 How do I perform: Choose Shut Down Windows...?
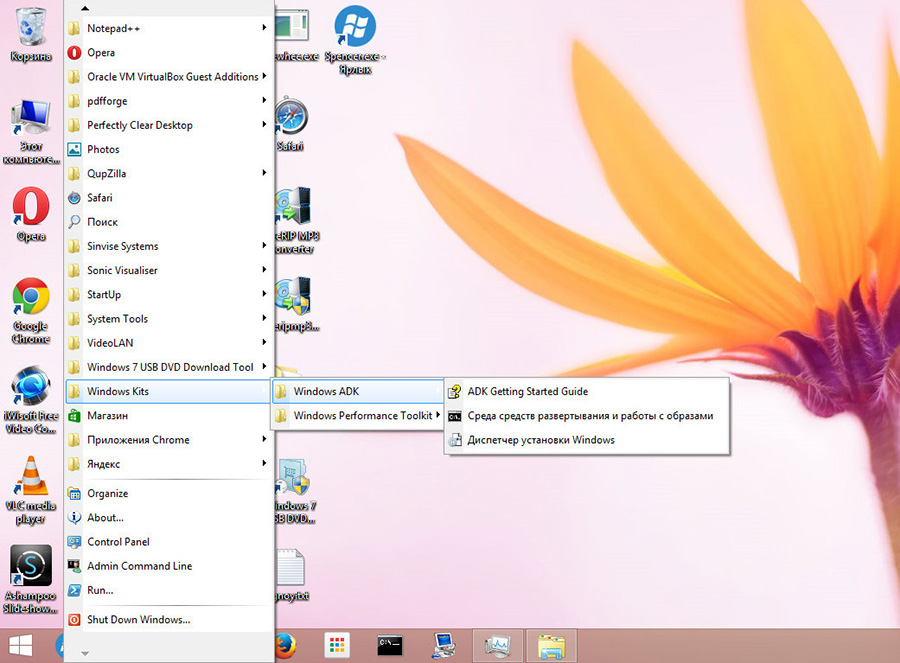point(169,619)
